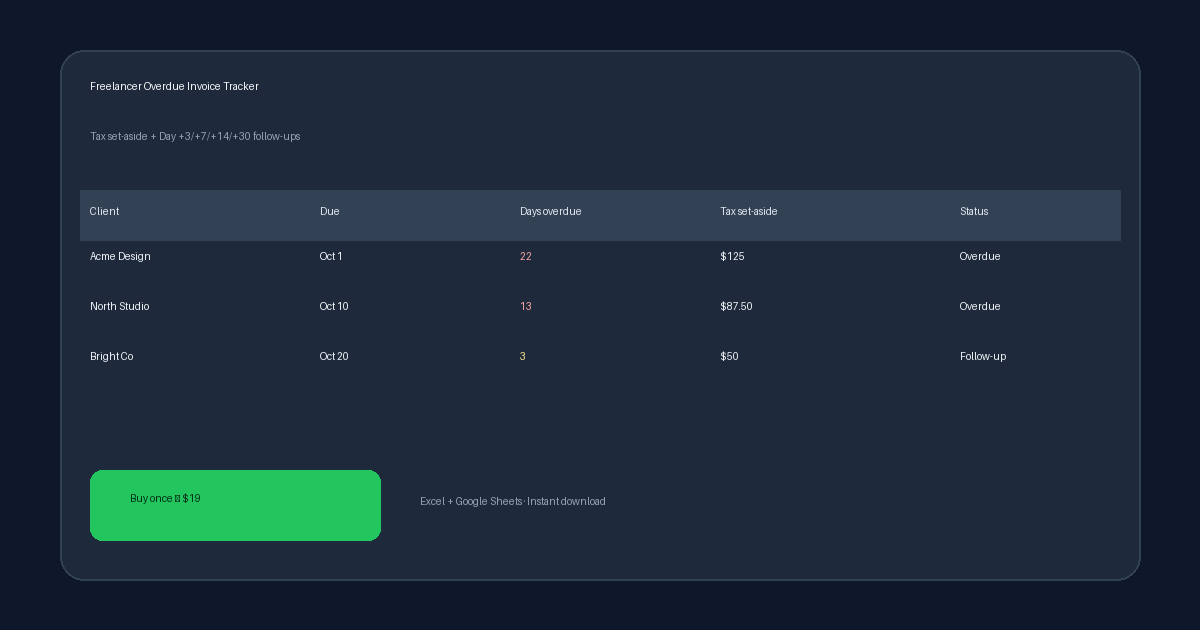Select the Tax set-aside column header
The width and height of the screenshot is (1200, 630).
pos(748,212)
